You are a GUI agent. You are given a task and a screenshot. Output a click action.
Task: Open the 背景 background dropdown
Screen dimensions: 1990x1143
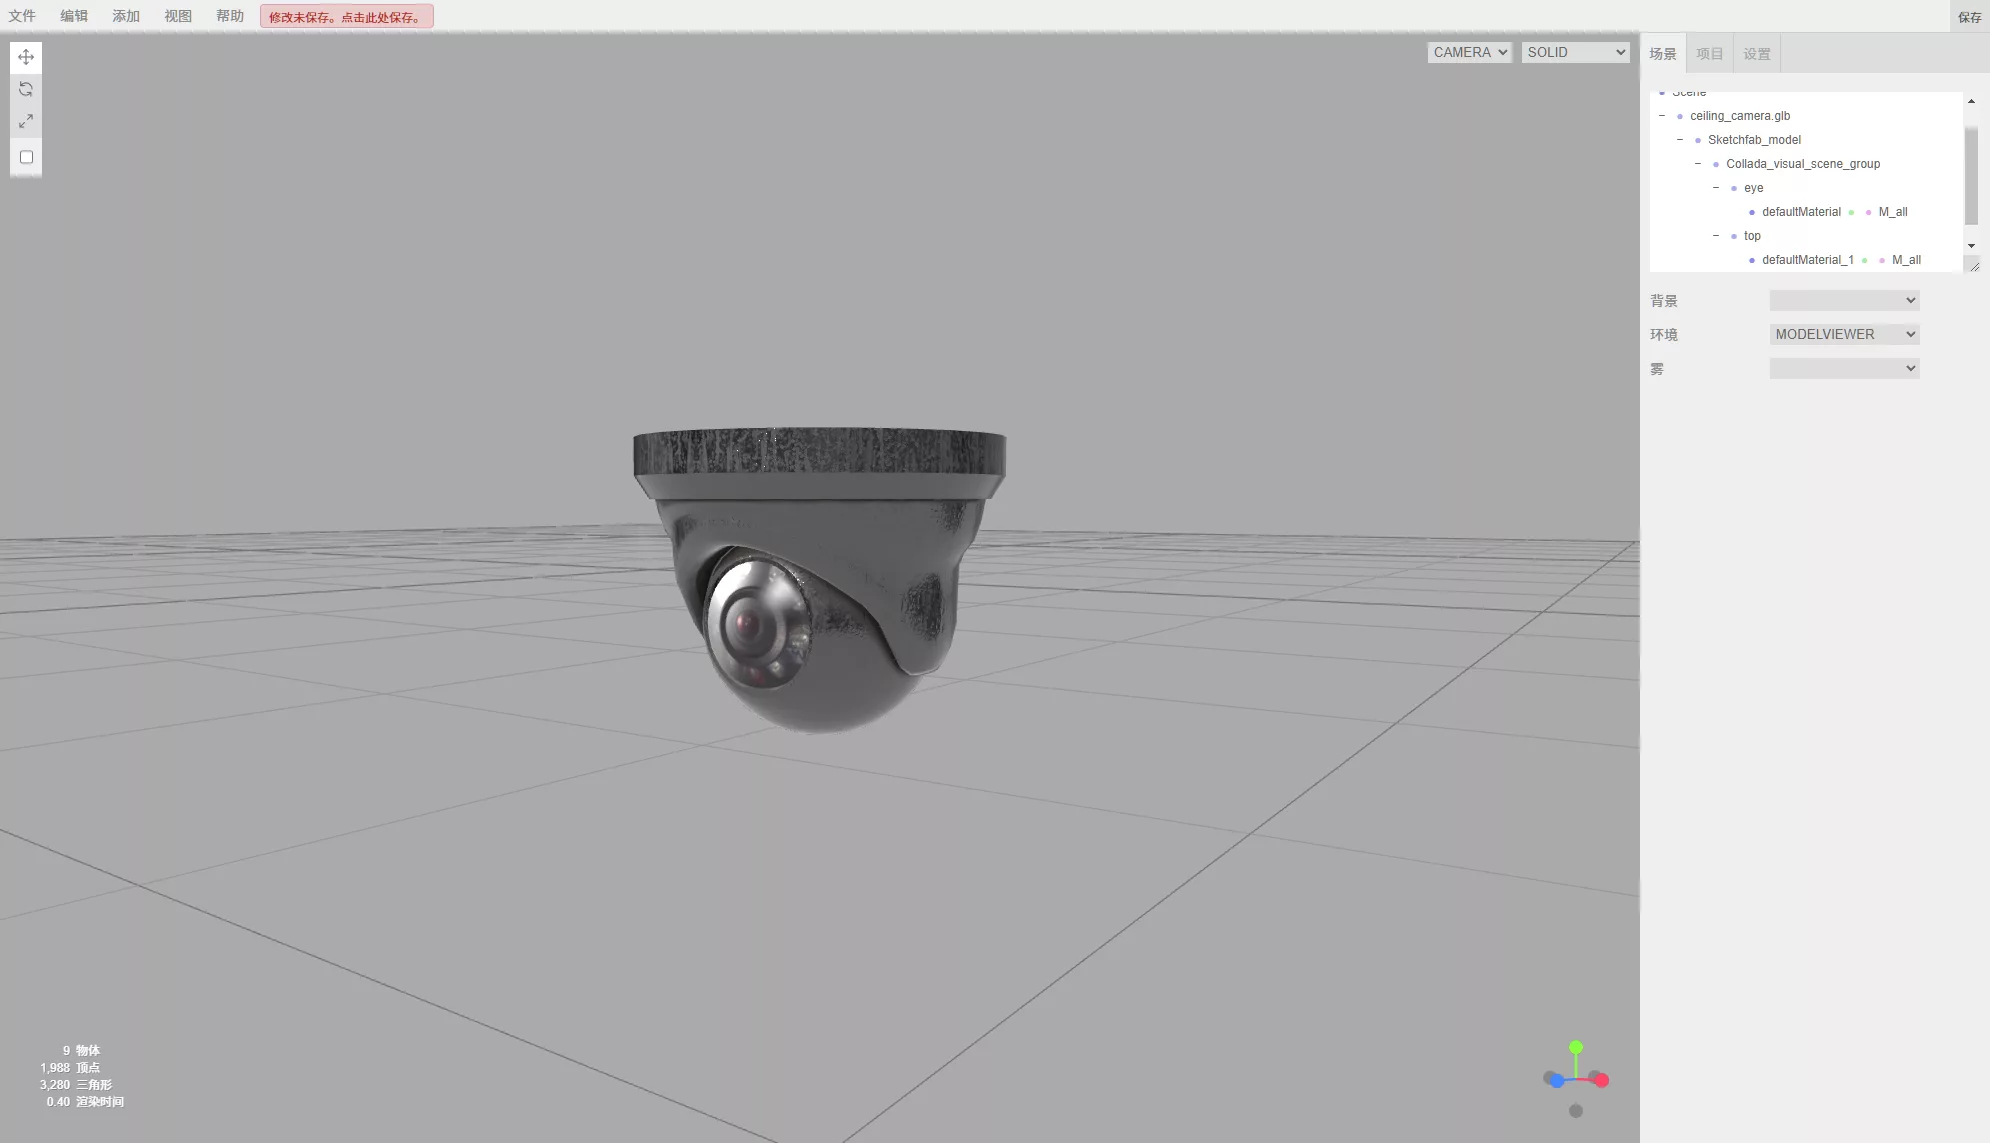pyautogui.click(x=1844, y=300)
